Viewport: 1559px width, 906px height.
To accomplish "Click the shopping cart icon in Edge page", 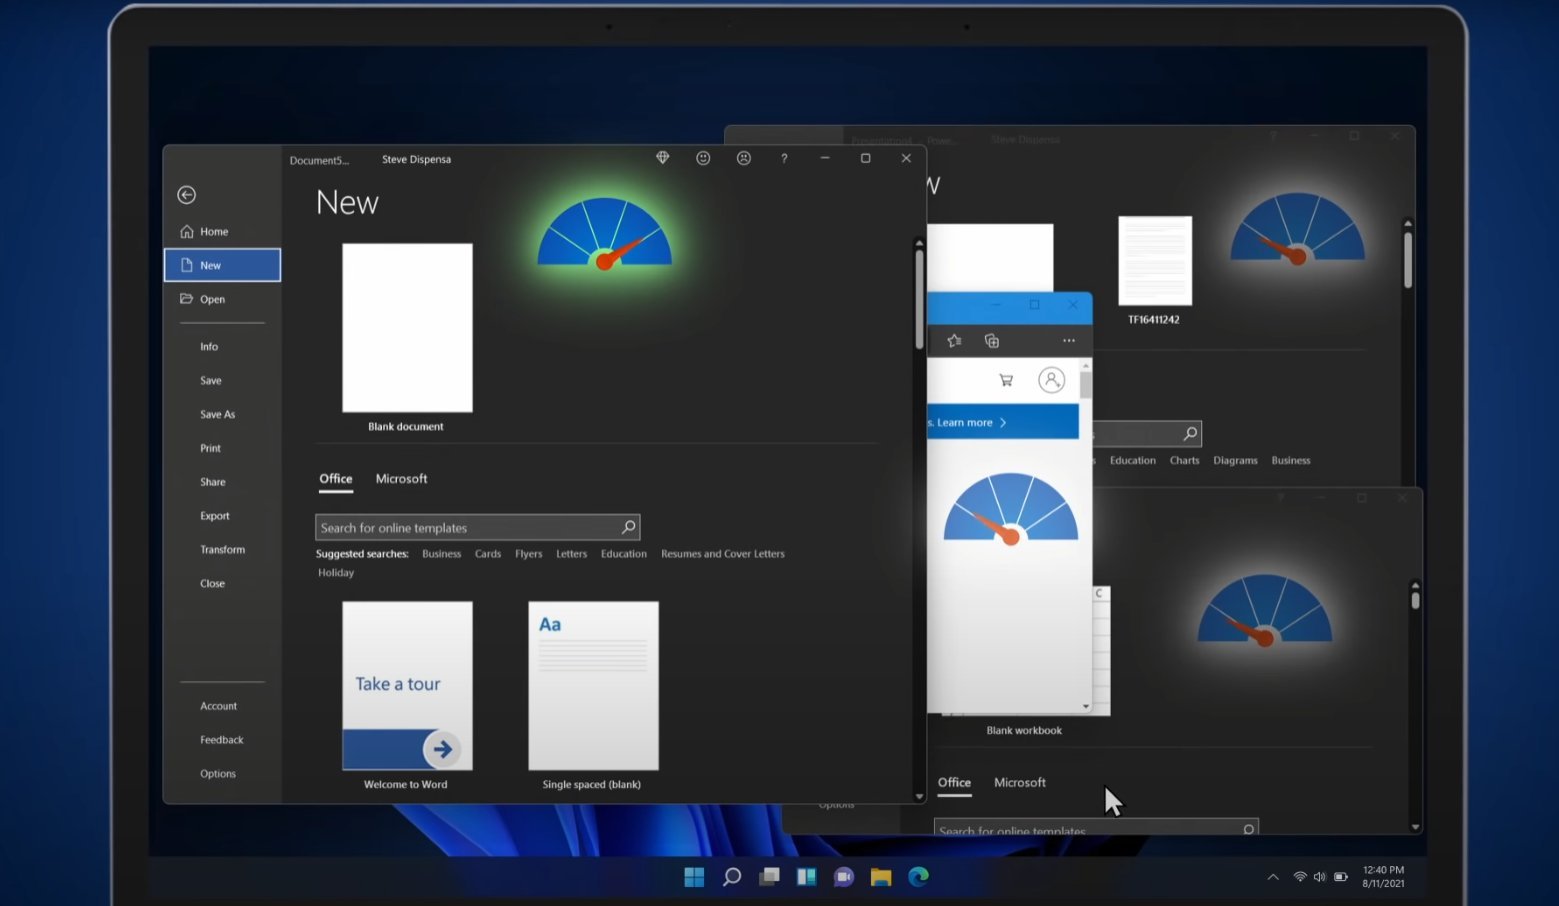I will 1006,380.
